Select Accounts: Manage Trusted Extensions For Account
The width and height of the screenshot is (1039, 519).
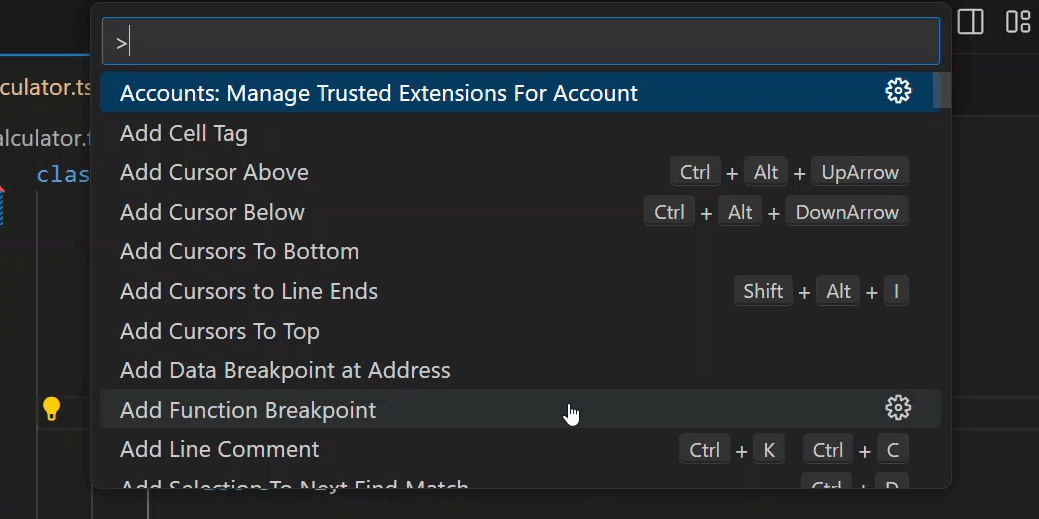tap(378, 93)
